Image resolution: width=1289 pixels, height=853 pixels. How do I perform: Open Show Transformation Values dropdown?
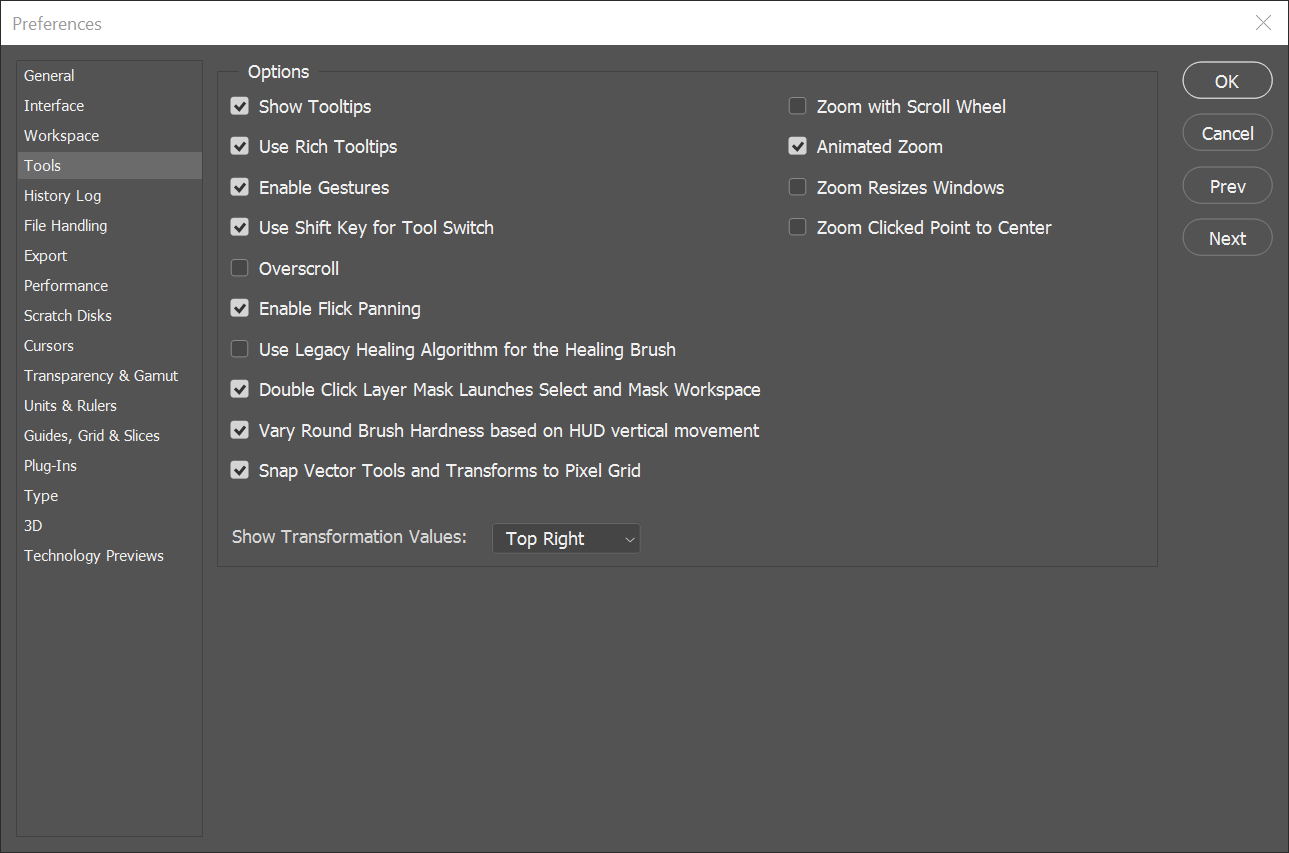click(566, 539)
